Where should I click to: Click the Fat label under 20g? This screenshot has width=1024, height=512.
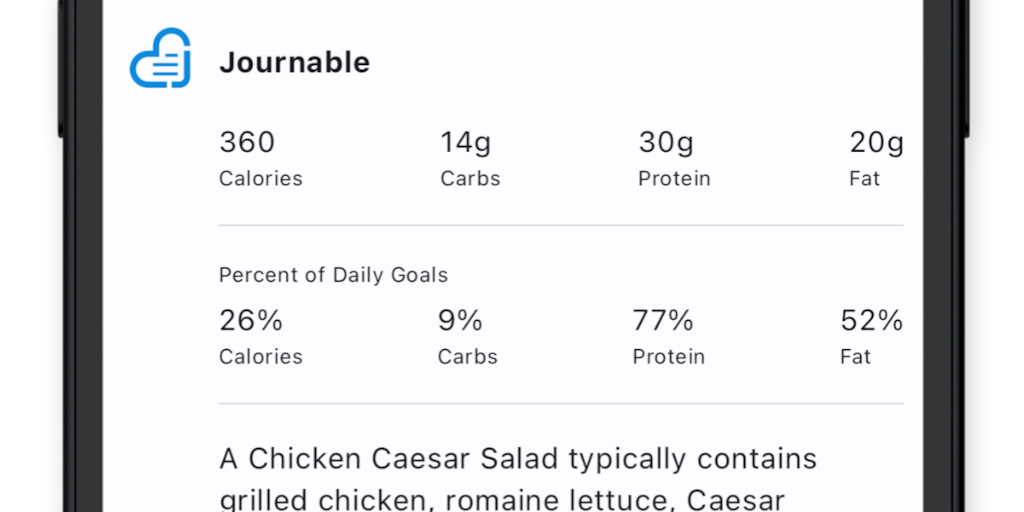pos(865,179)
